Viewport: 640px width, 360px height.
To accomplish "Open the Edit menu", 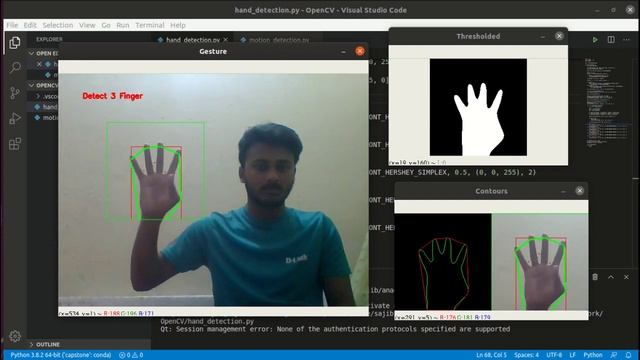I will click(x=30, y=25).
